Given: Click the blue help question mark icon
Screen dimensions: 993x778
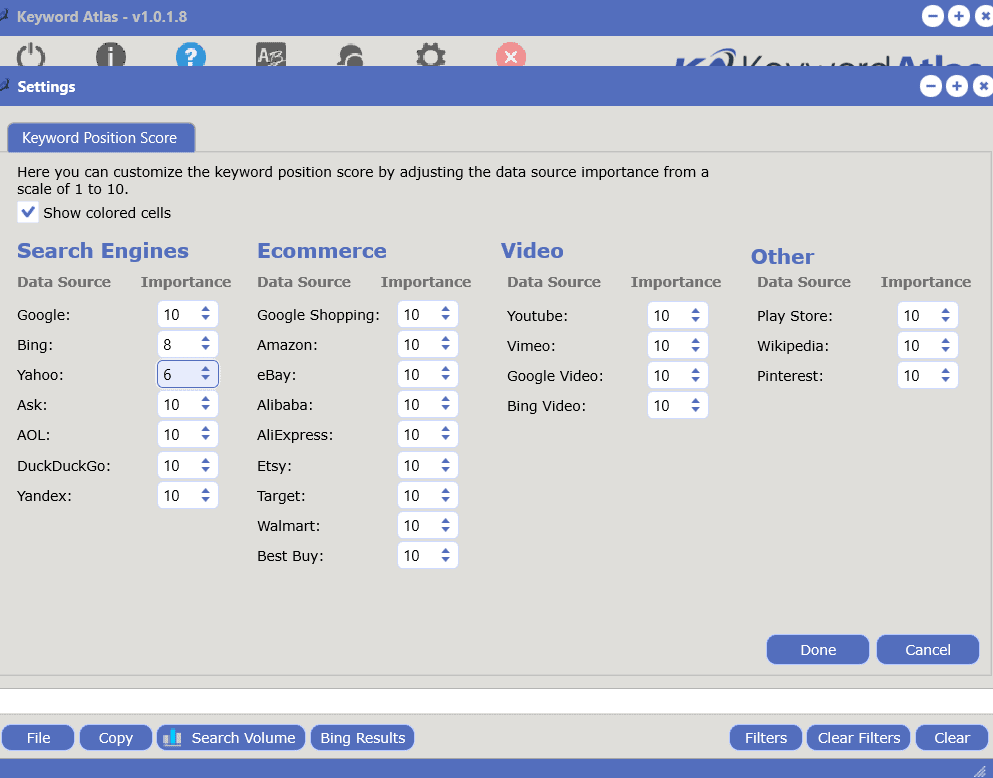Looking at the screenshot, I should point(190,57).
